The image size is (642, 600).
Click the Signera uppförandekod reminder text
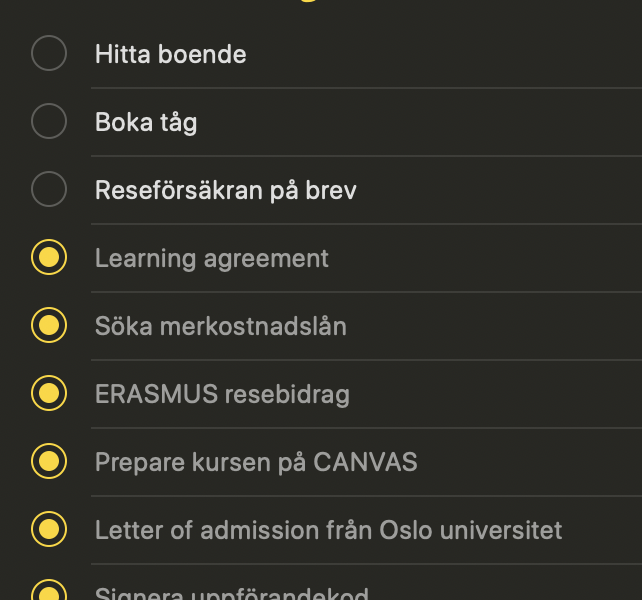(232, 594)
